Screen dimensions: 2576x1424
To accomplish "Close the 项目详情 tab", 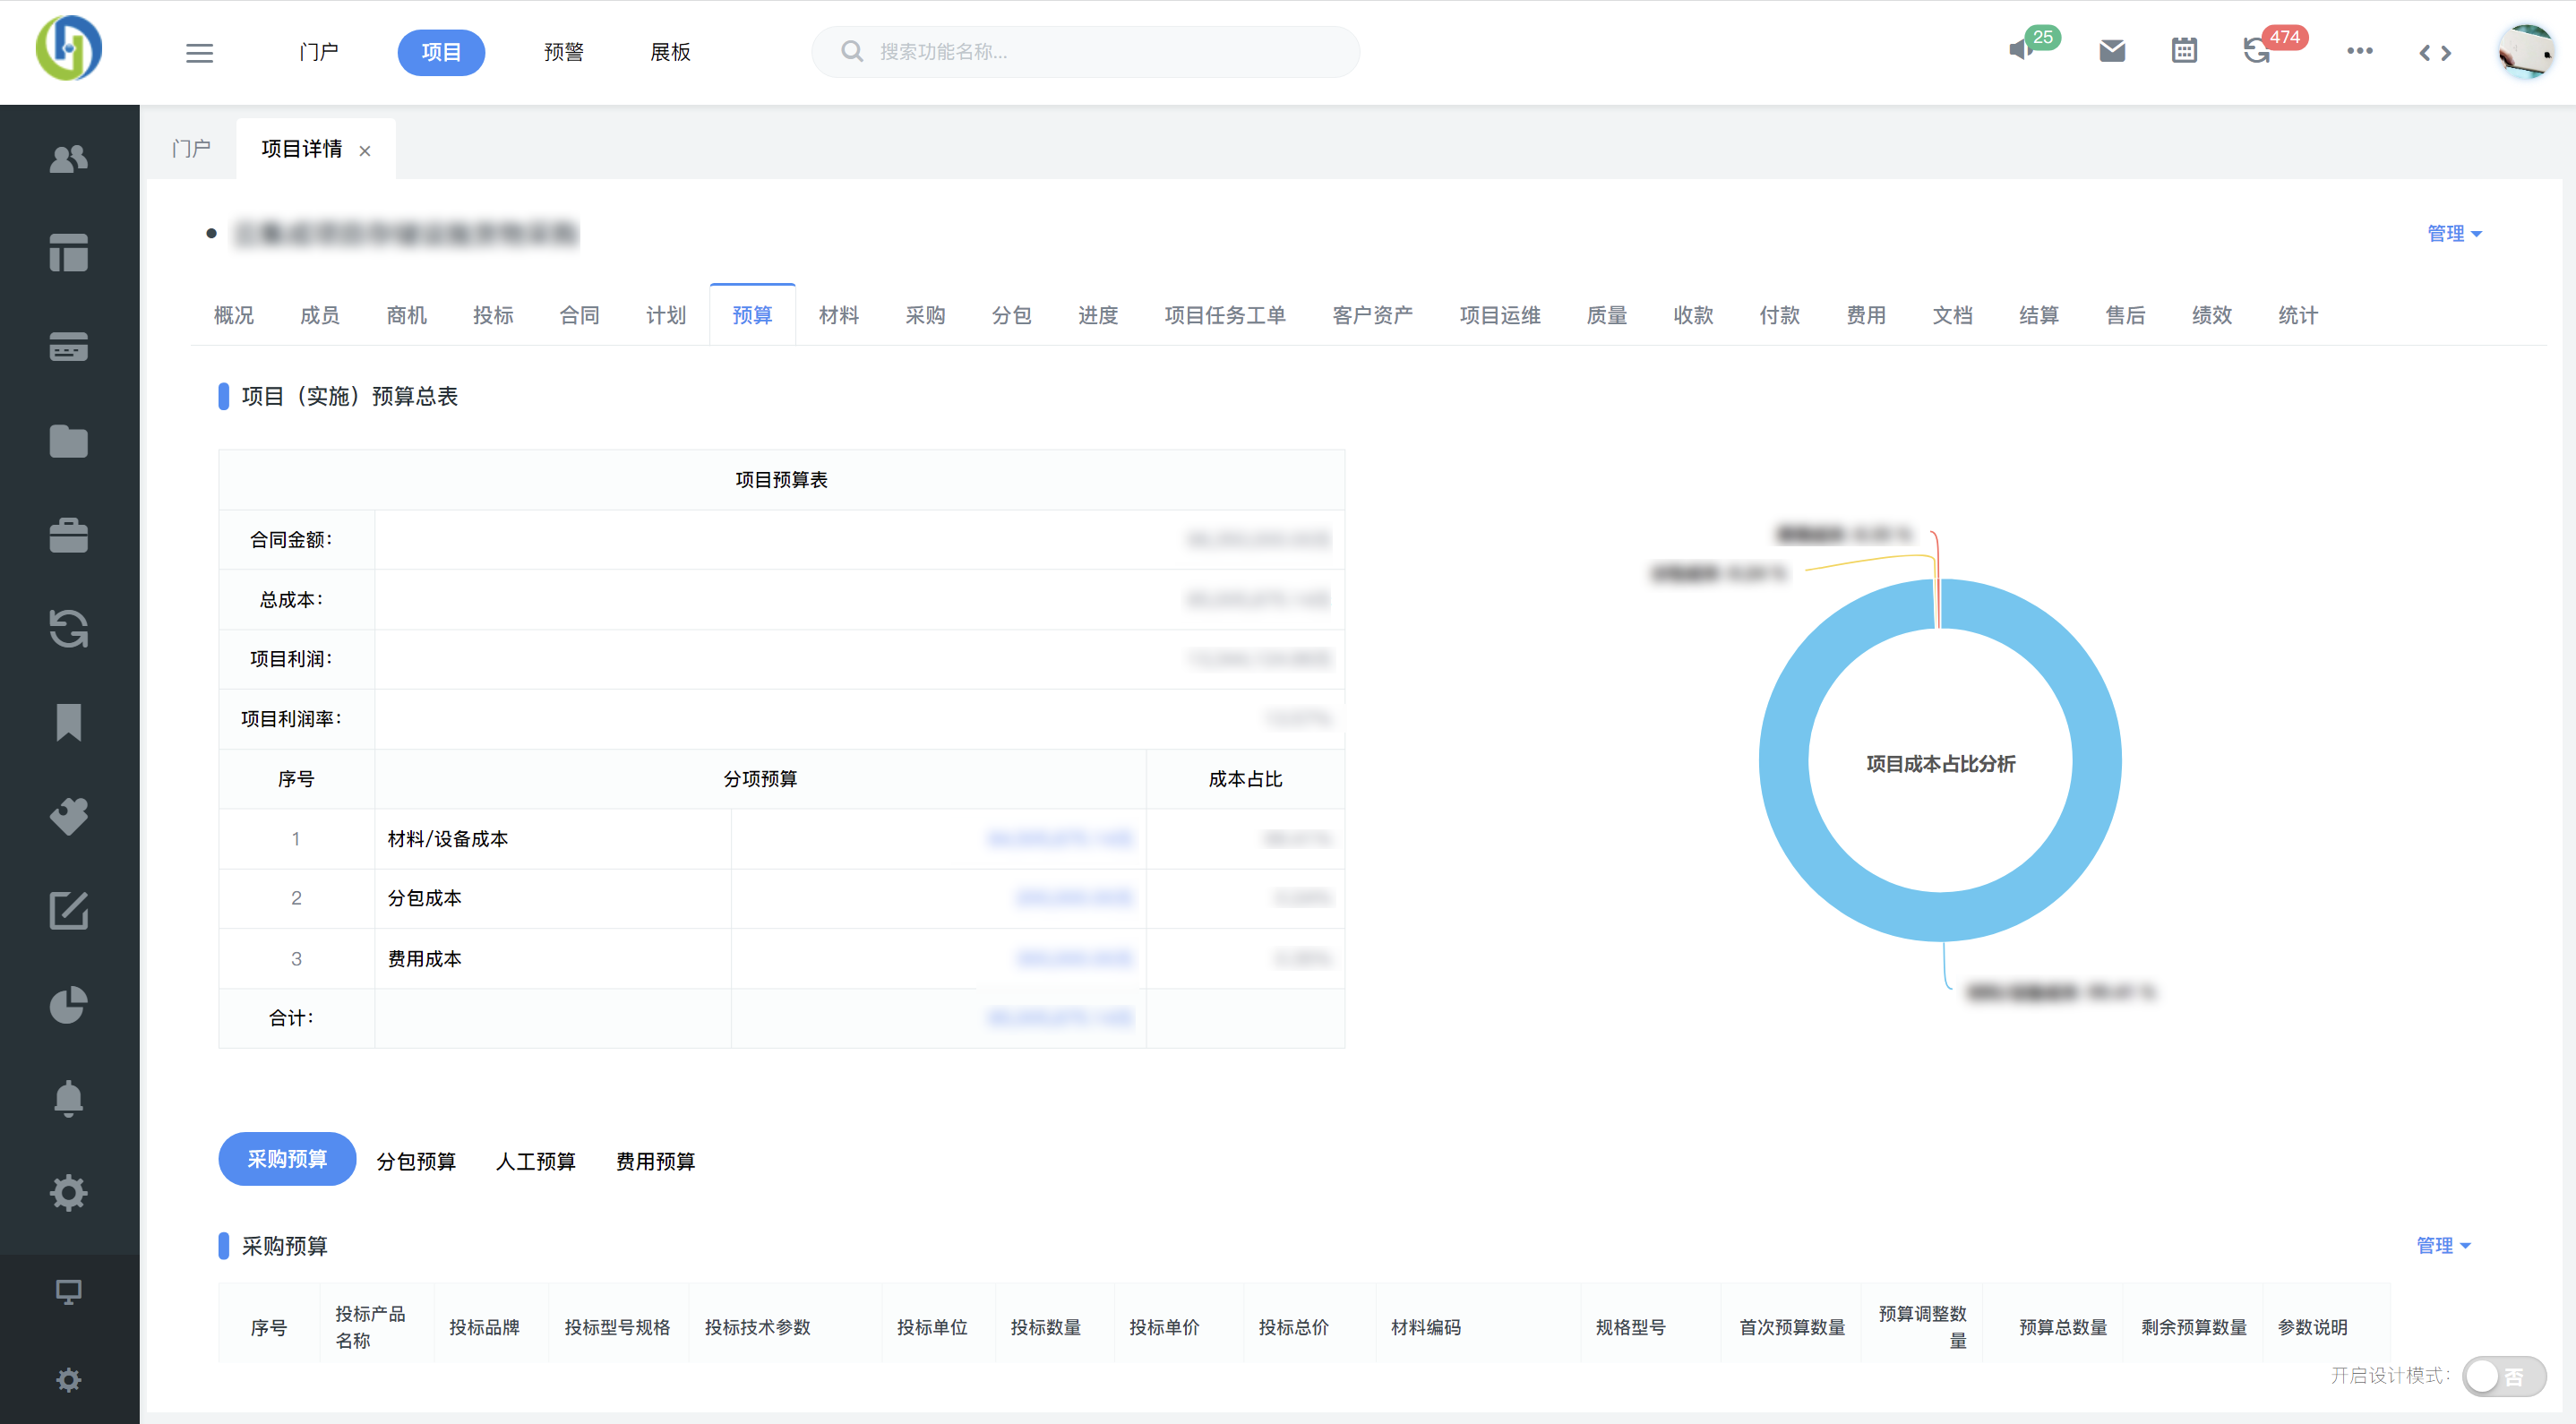I will (365, 151).
